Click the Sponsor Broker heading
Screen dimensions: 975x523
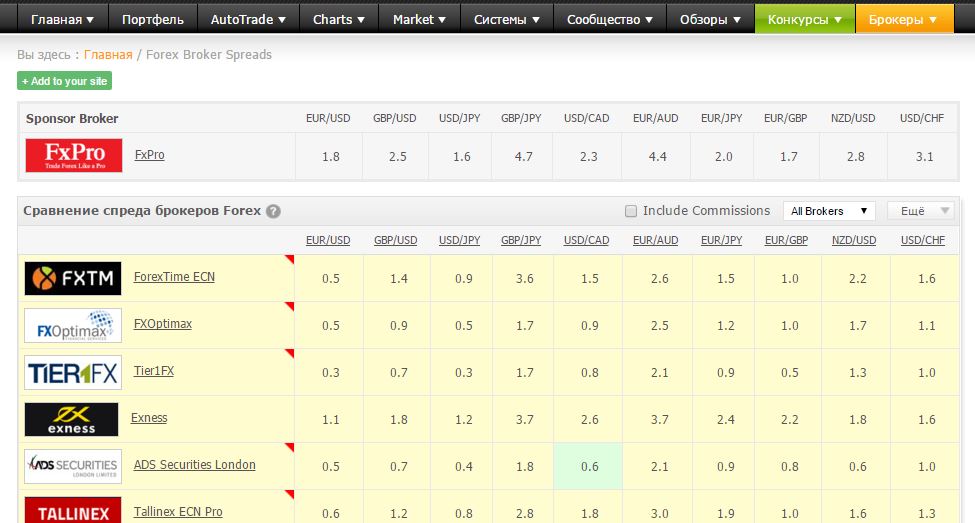pos(72,119)
